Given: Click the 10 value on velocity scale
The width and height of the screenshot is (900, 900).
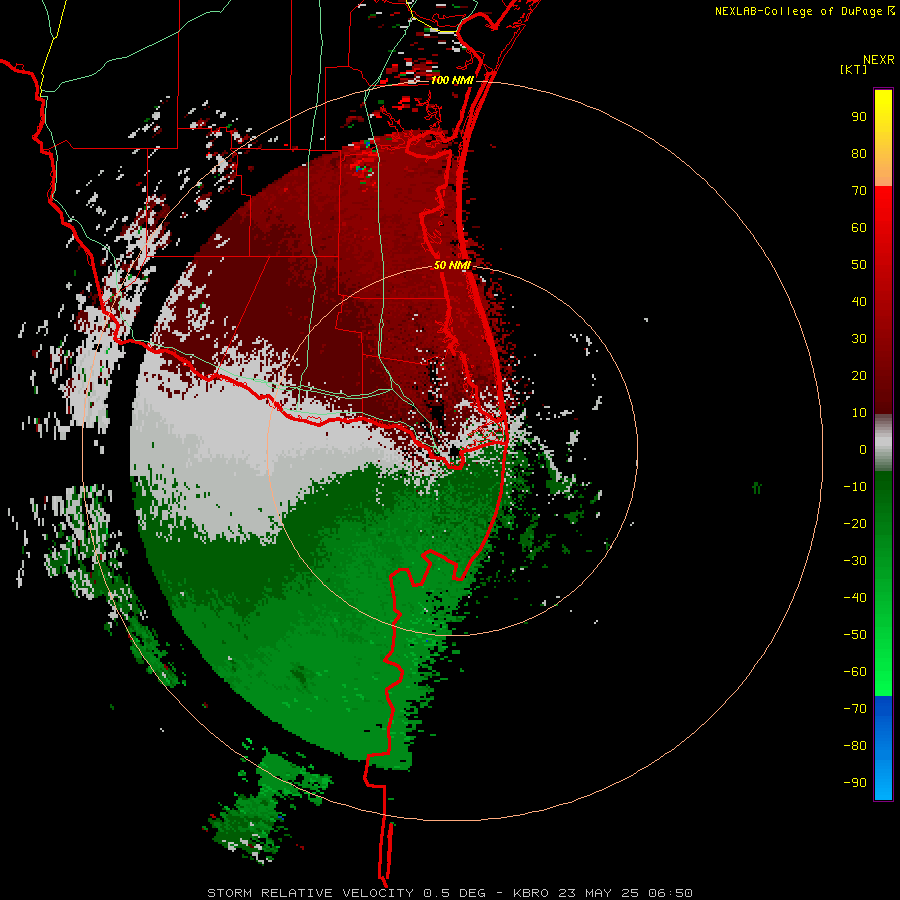Looking at the screenshot, I should coord(859,413).
